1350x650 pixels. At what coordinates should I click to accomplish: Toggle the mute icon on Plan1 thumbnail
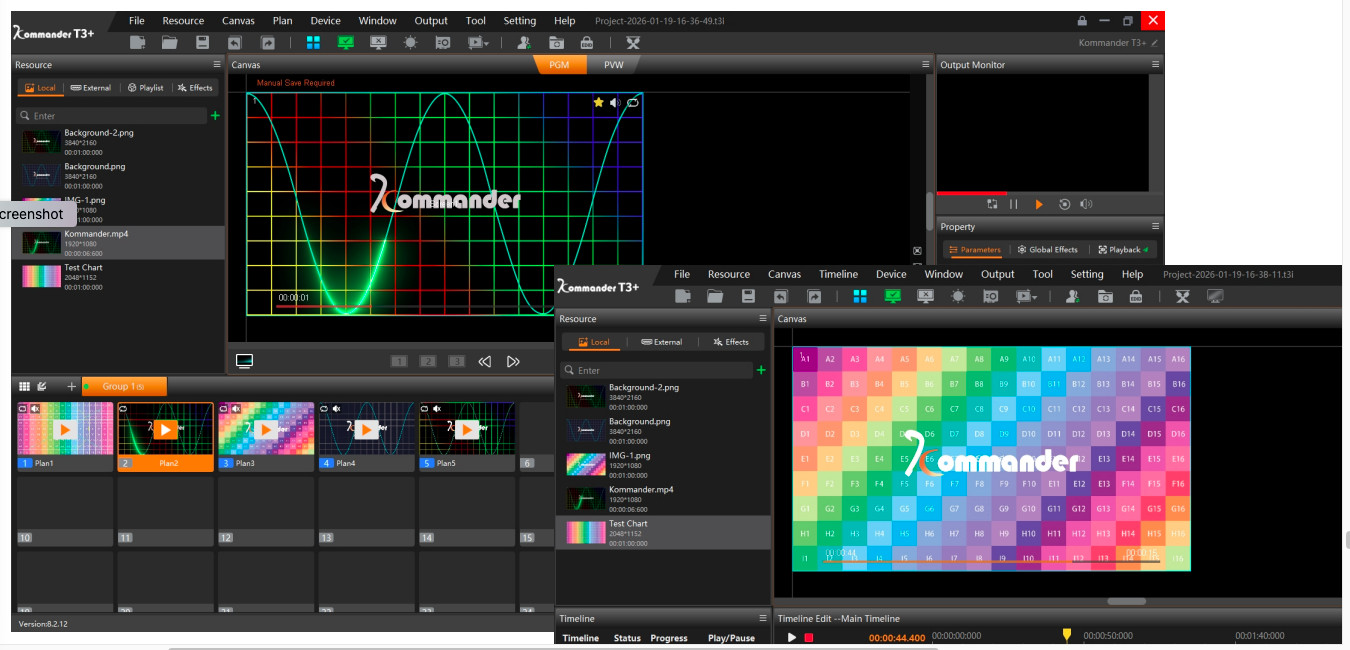[x=35, y=409]
